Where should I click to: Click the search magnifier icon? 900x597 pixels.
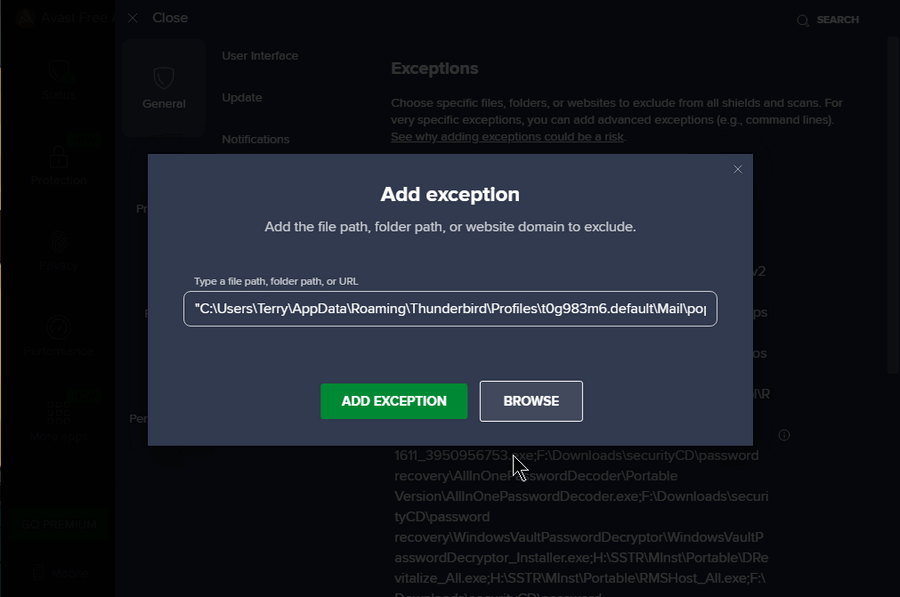point(802,21)
